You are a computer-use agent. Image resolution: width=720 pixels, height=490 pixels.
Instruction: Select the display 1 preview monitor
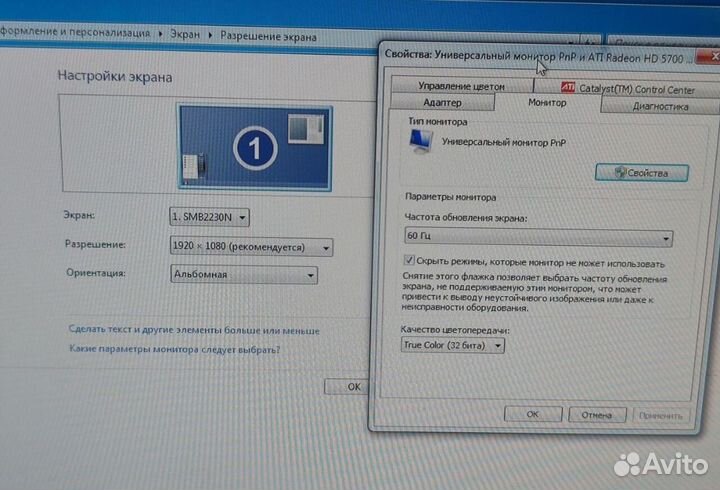(254, 148)
